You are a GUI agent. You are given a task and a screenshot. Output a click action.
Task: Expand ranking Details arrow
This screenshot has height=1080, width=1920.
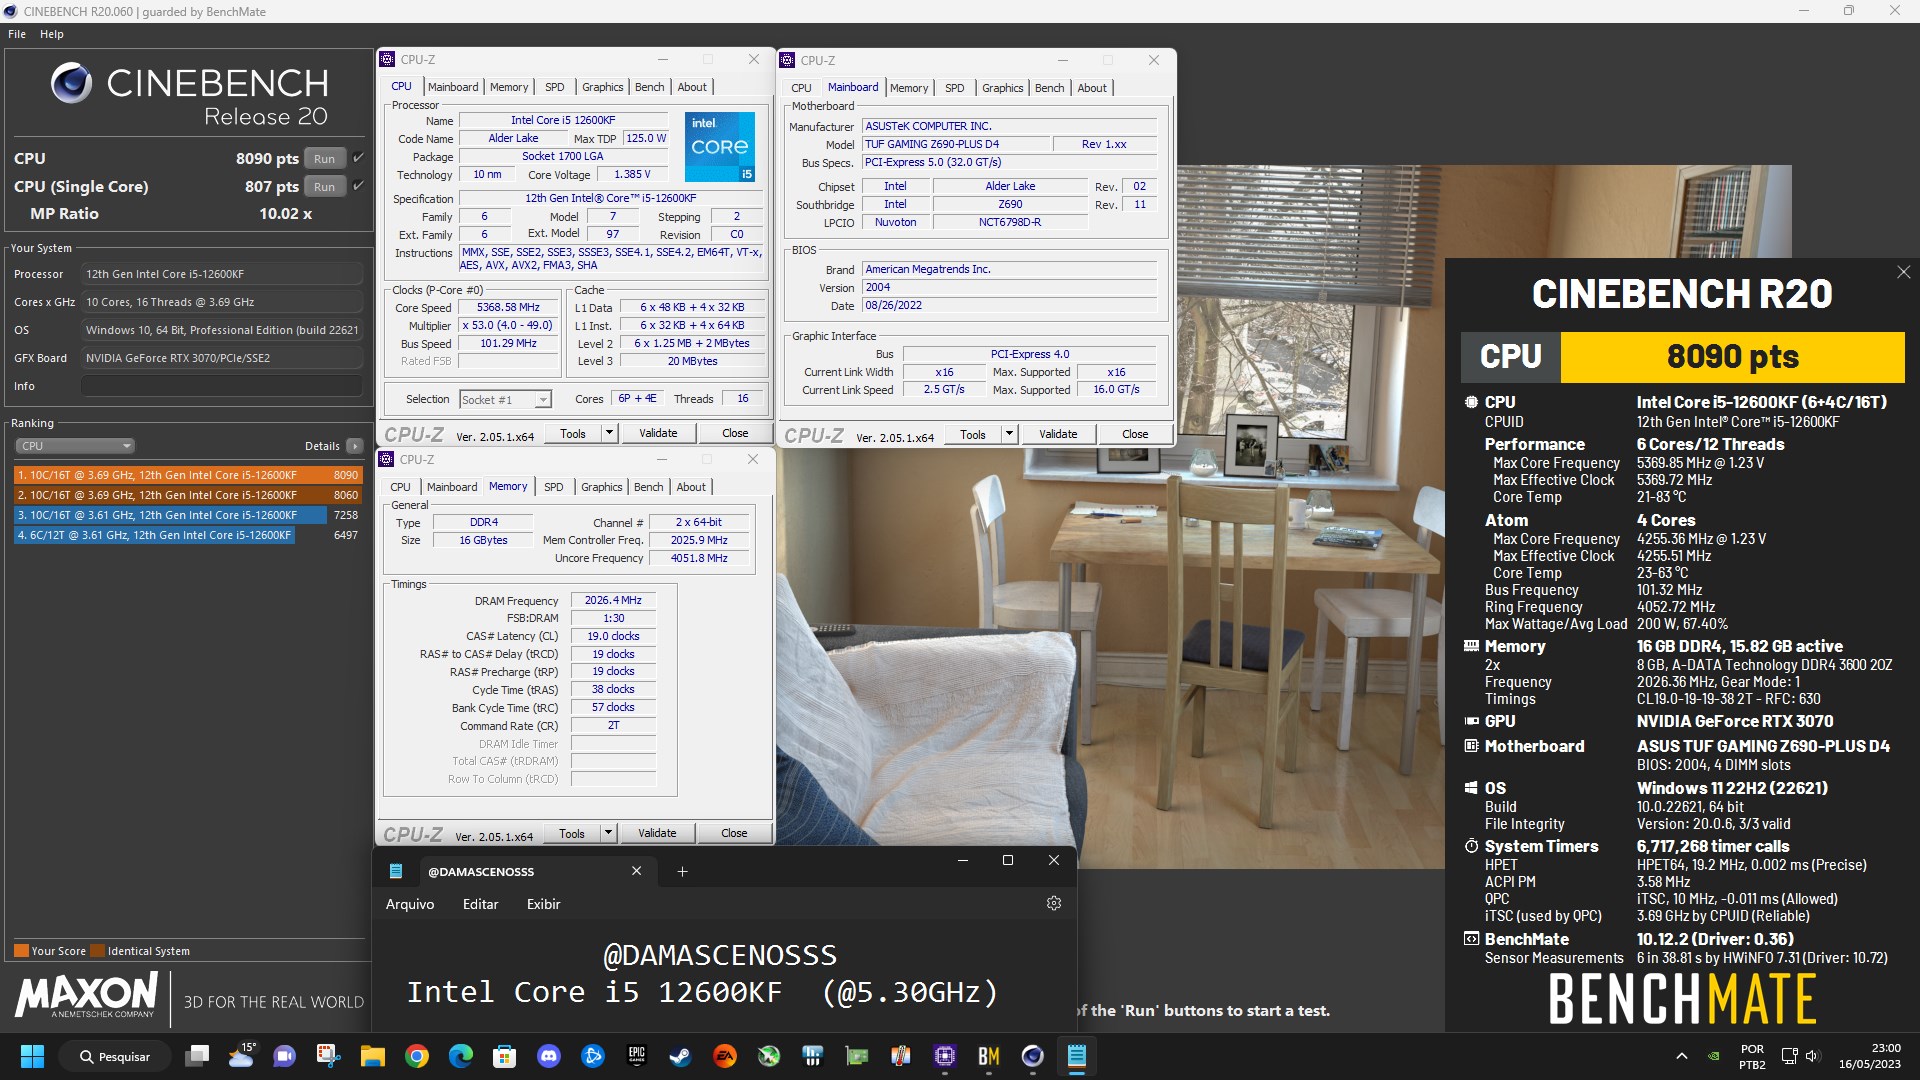click(x=355, y=446)
